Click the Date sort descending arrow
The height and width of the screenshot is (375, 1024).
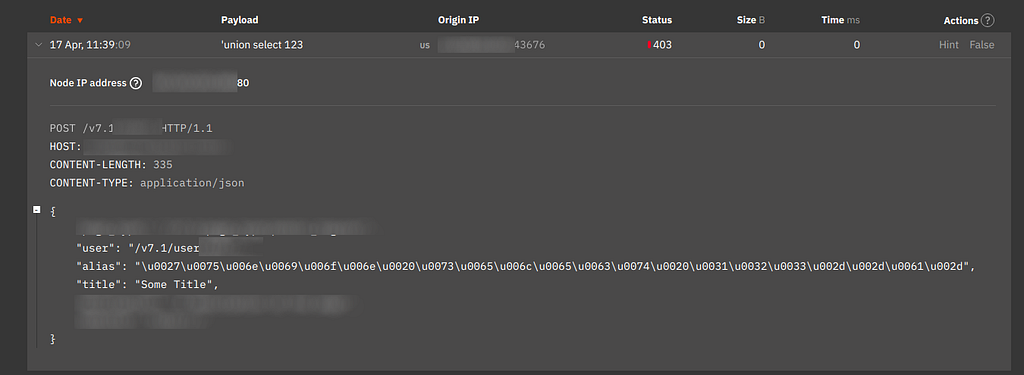(80, 20)
